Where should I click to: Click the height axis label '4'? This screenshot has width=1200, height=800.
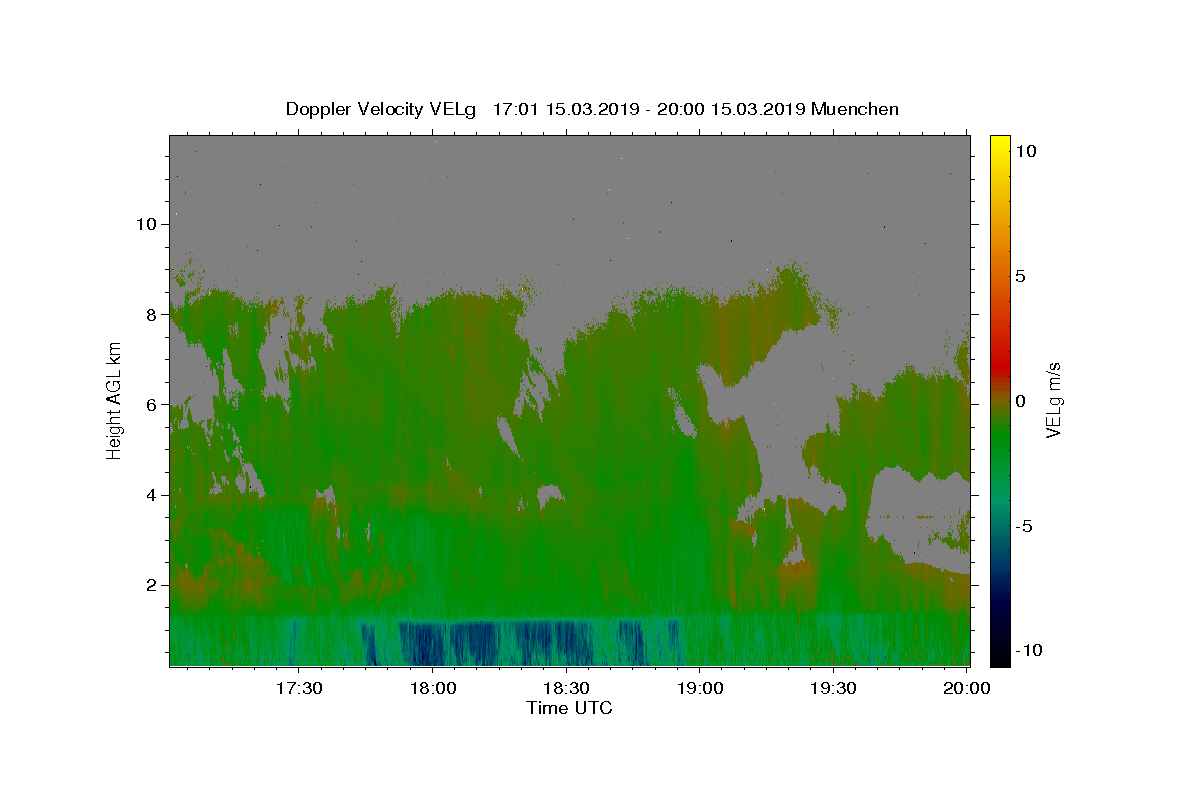(x=152, y=495)
